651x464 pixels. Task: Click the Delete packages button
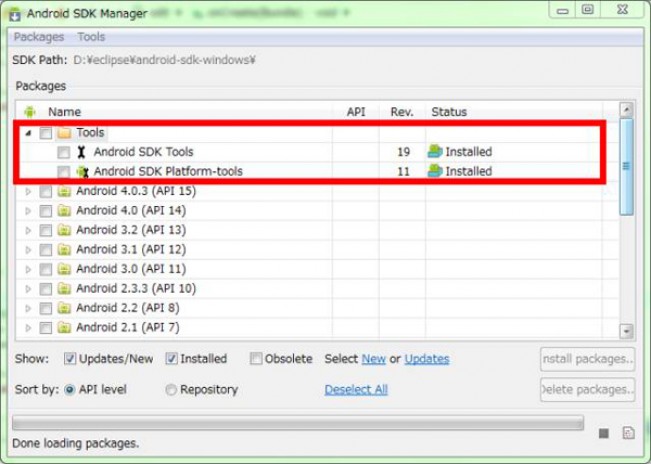587,390
